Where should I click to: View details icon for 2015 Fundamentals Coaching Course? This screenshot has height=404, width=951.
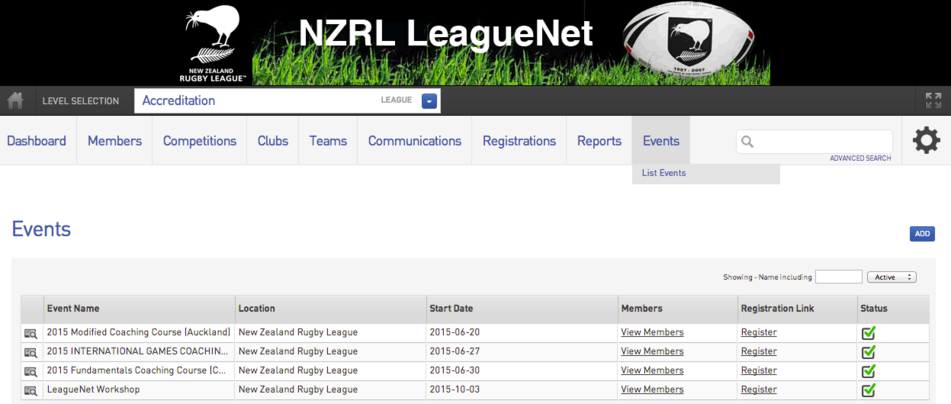[31, 371]
